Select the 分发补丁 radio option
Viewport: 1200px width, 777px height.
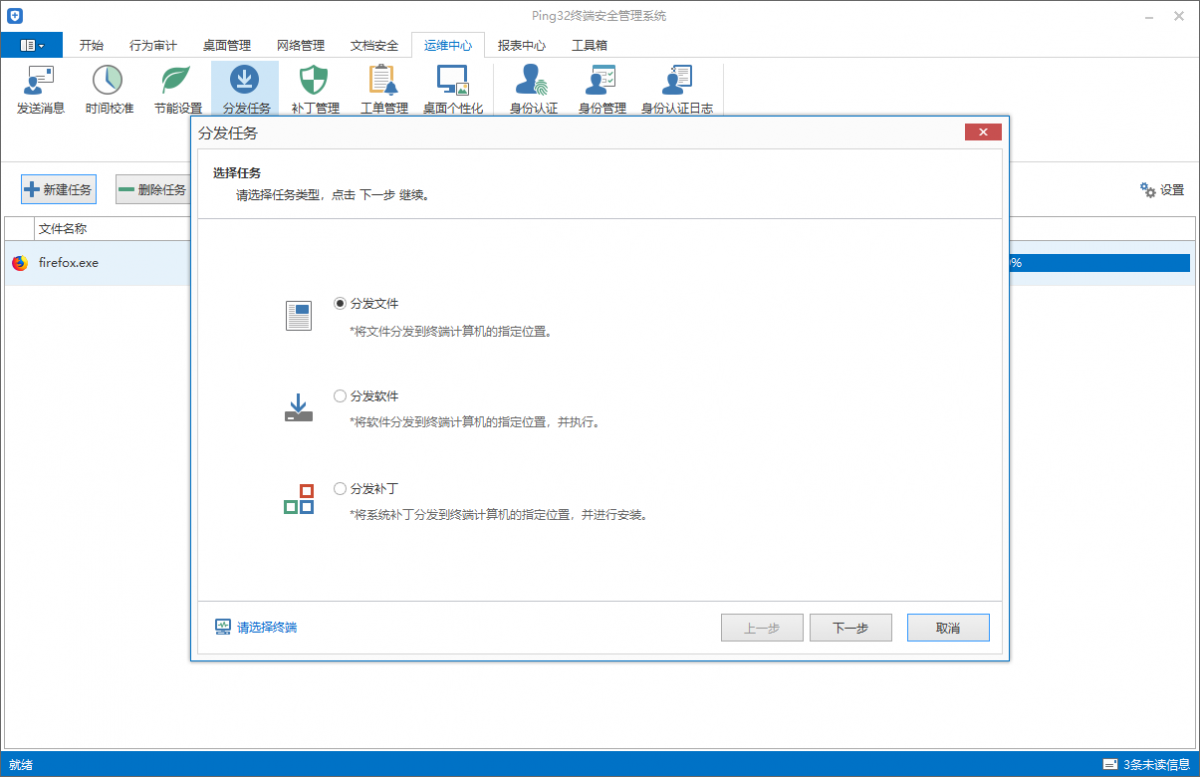click(340, 489)
